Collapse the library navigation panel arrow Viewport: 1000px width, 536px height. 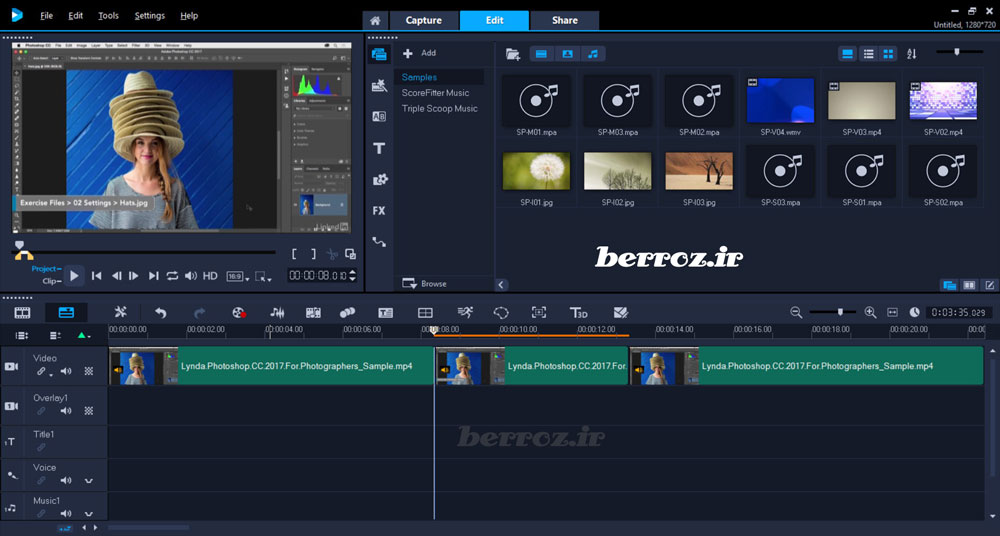point(501,285)
